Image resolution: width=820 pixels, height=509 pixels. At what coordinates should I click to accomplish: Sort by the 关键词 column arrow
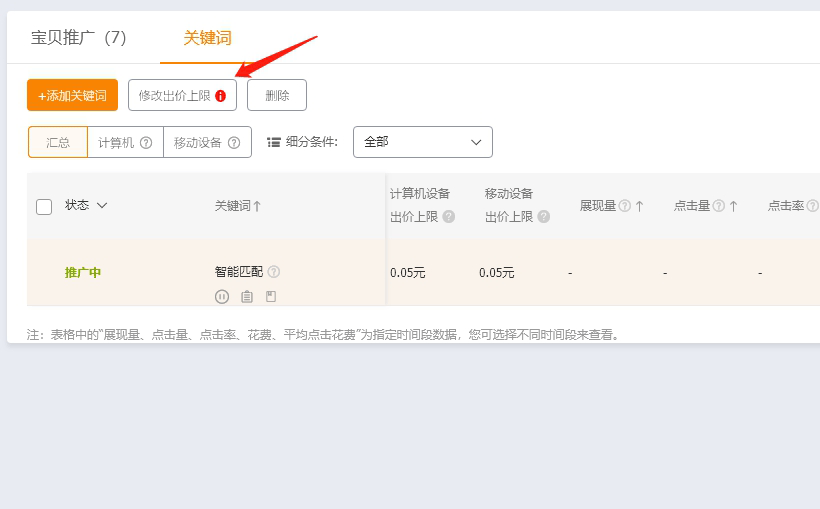(x=257, y=206)
